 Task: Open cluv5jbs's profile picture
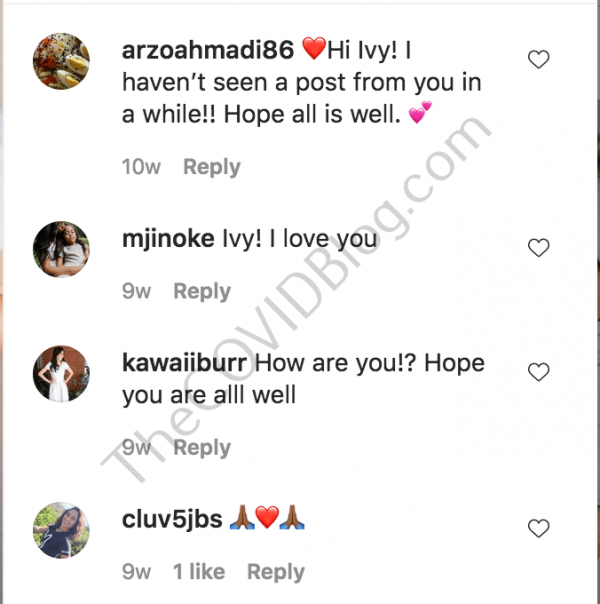point(61,530)
